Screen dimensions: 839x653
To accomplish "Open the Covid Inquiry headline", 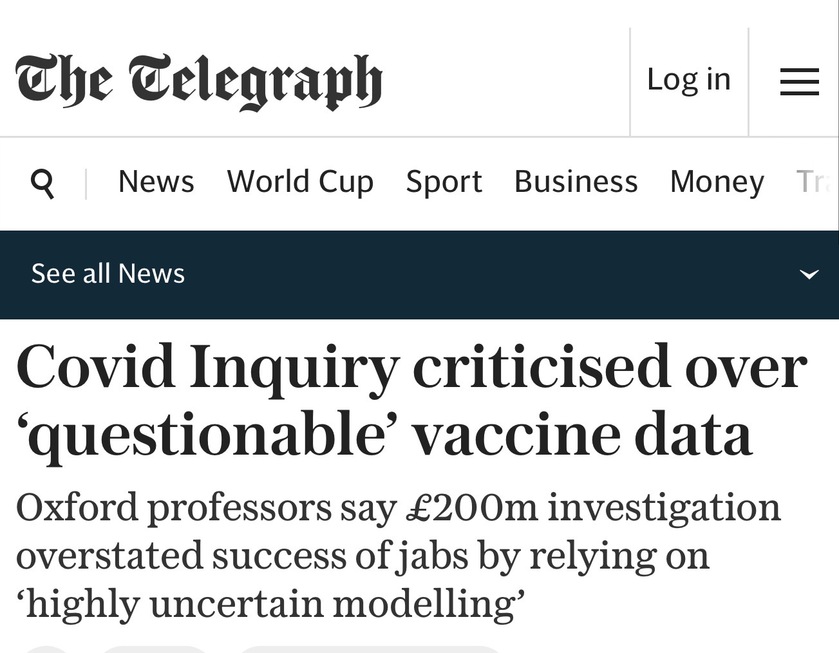I will coord(411,401).
